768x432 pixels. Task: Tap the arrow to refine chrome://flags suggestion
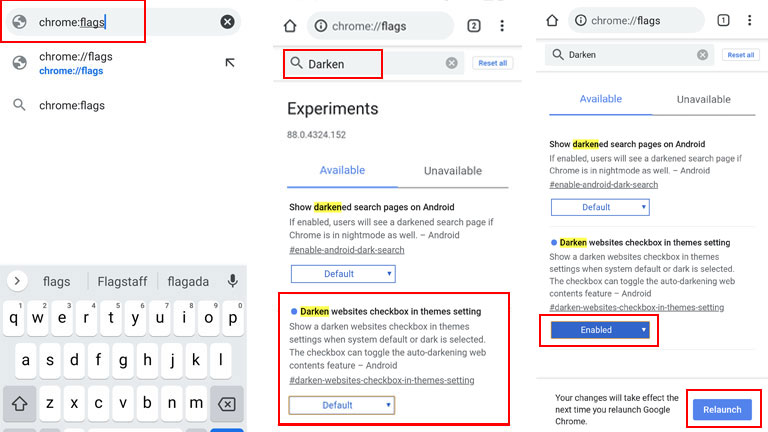click(230, 63)
